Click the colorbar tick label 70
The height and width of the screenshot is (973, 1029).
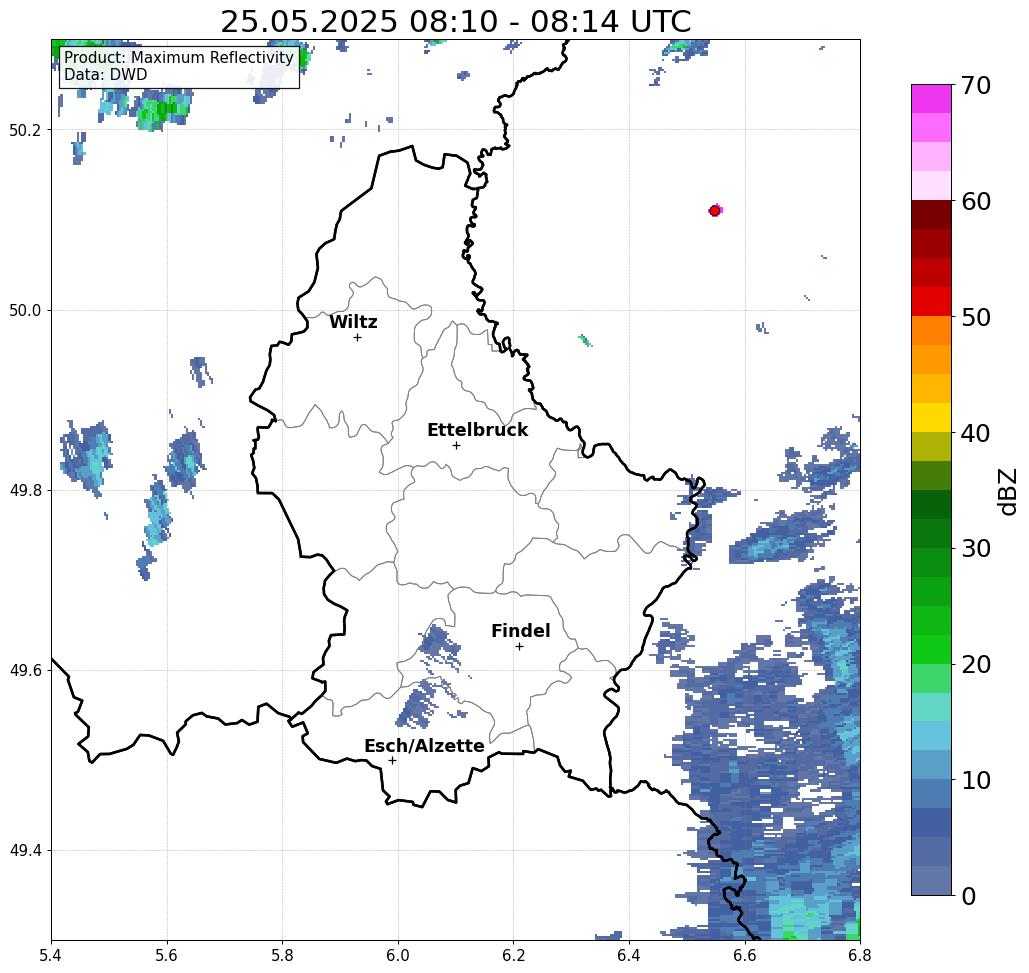(x=975, y=85)
